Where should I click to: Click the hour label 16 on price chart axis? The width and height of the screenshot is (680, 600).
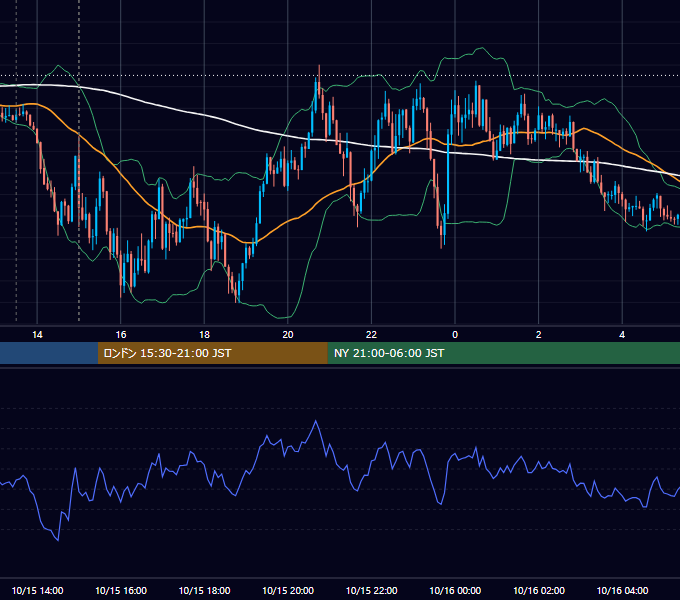click(x=121, y=335)
